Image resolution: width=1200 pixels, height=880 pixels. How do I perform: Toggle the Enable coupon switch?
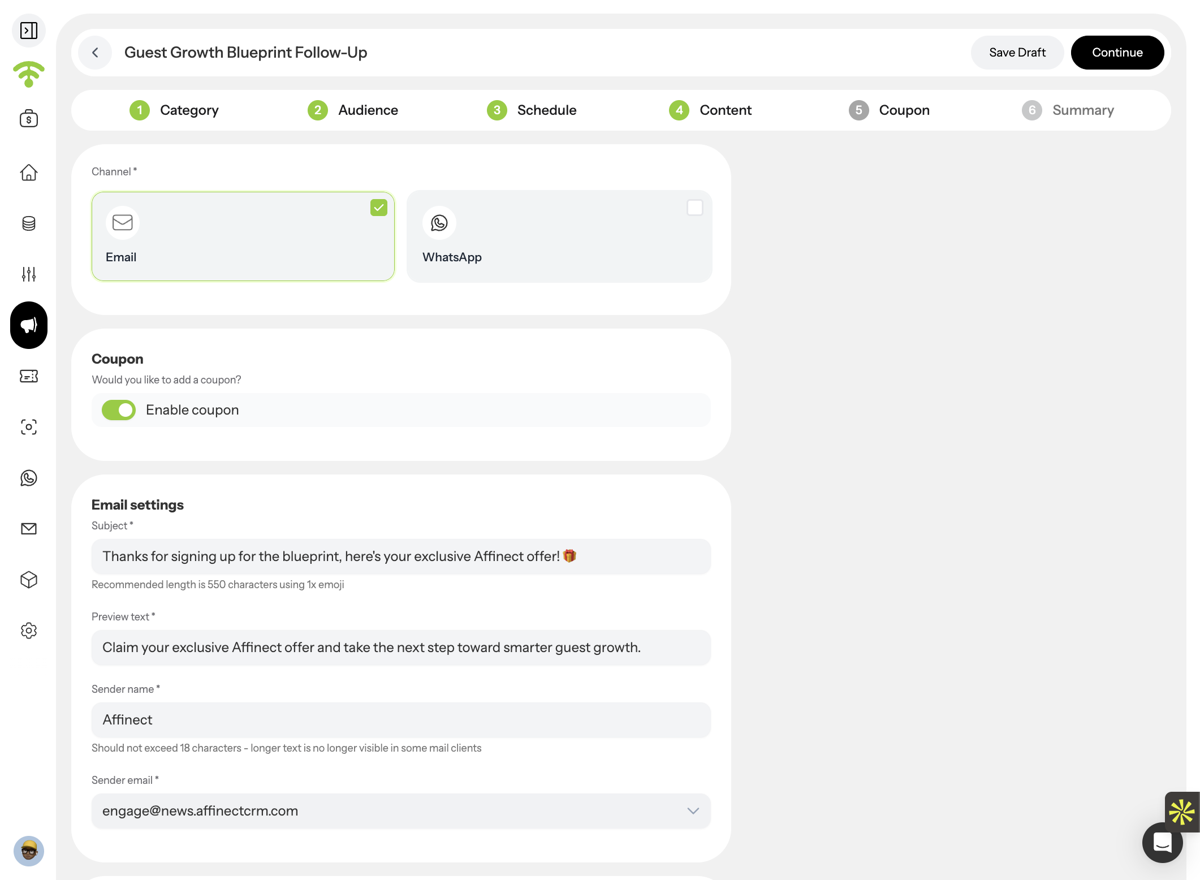click(119, 410)
